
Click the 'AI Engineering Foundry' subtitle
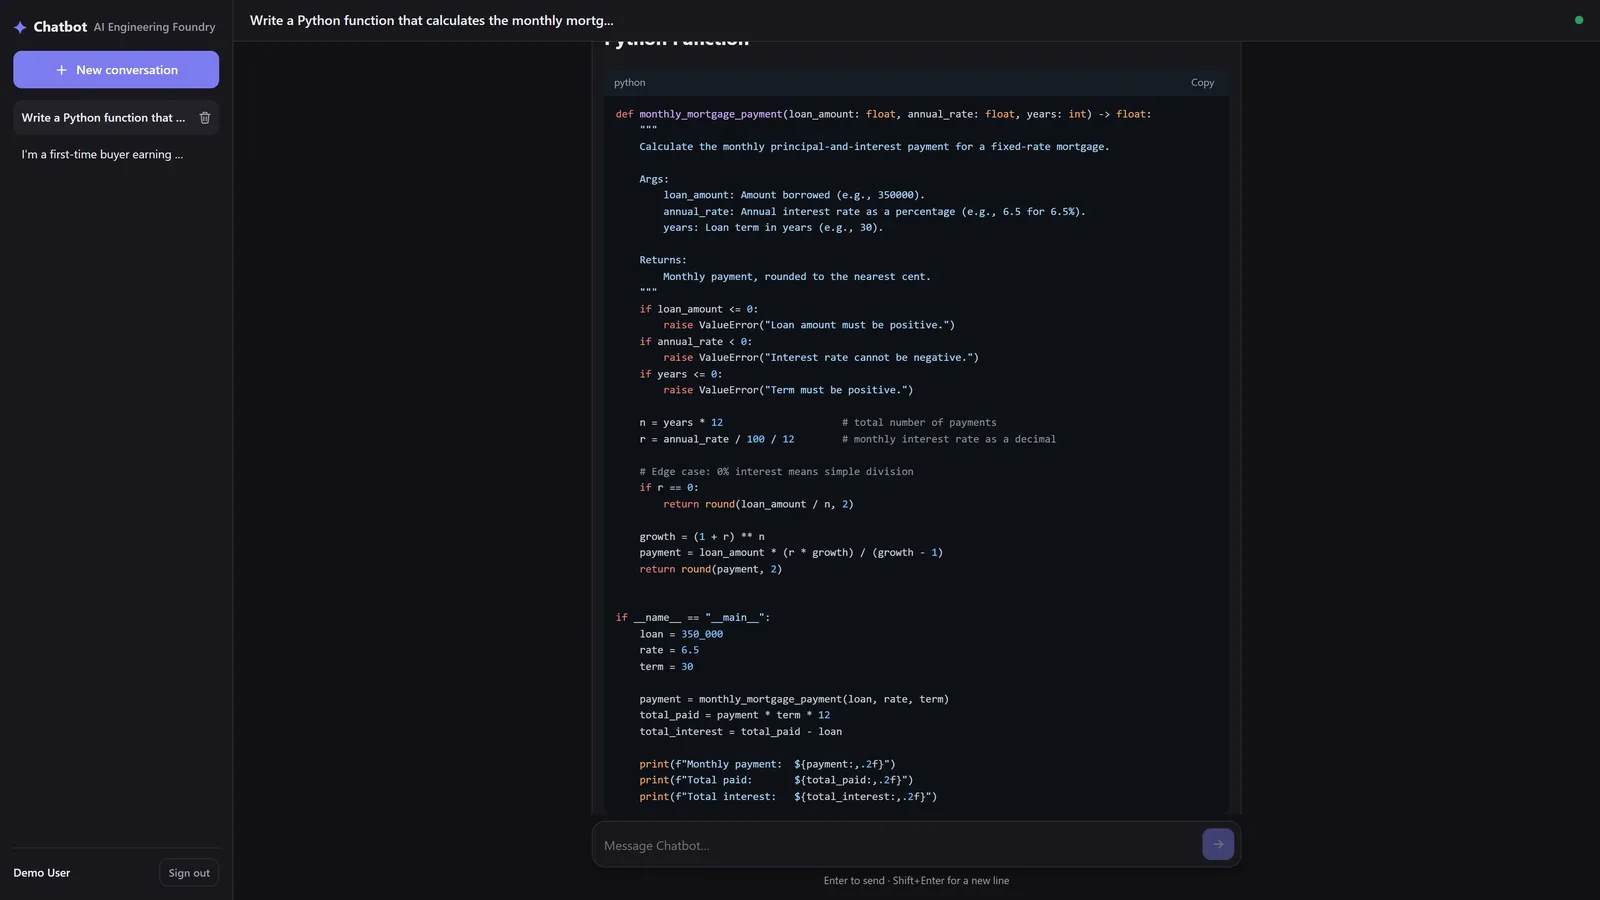coord(154,27)
